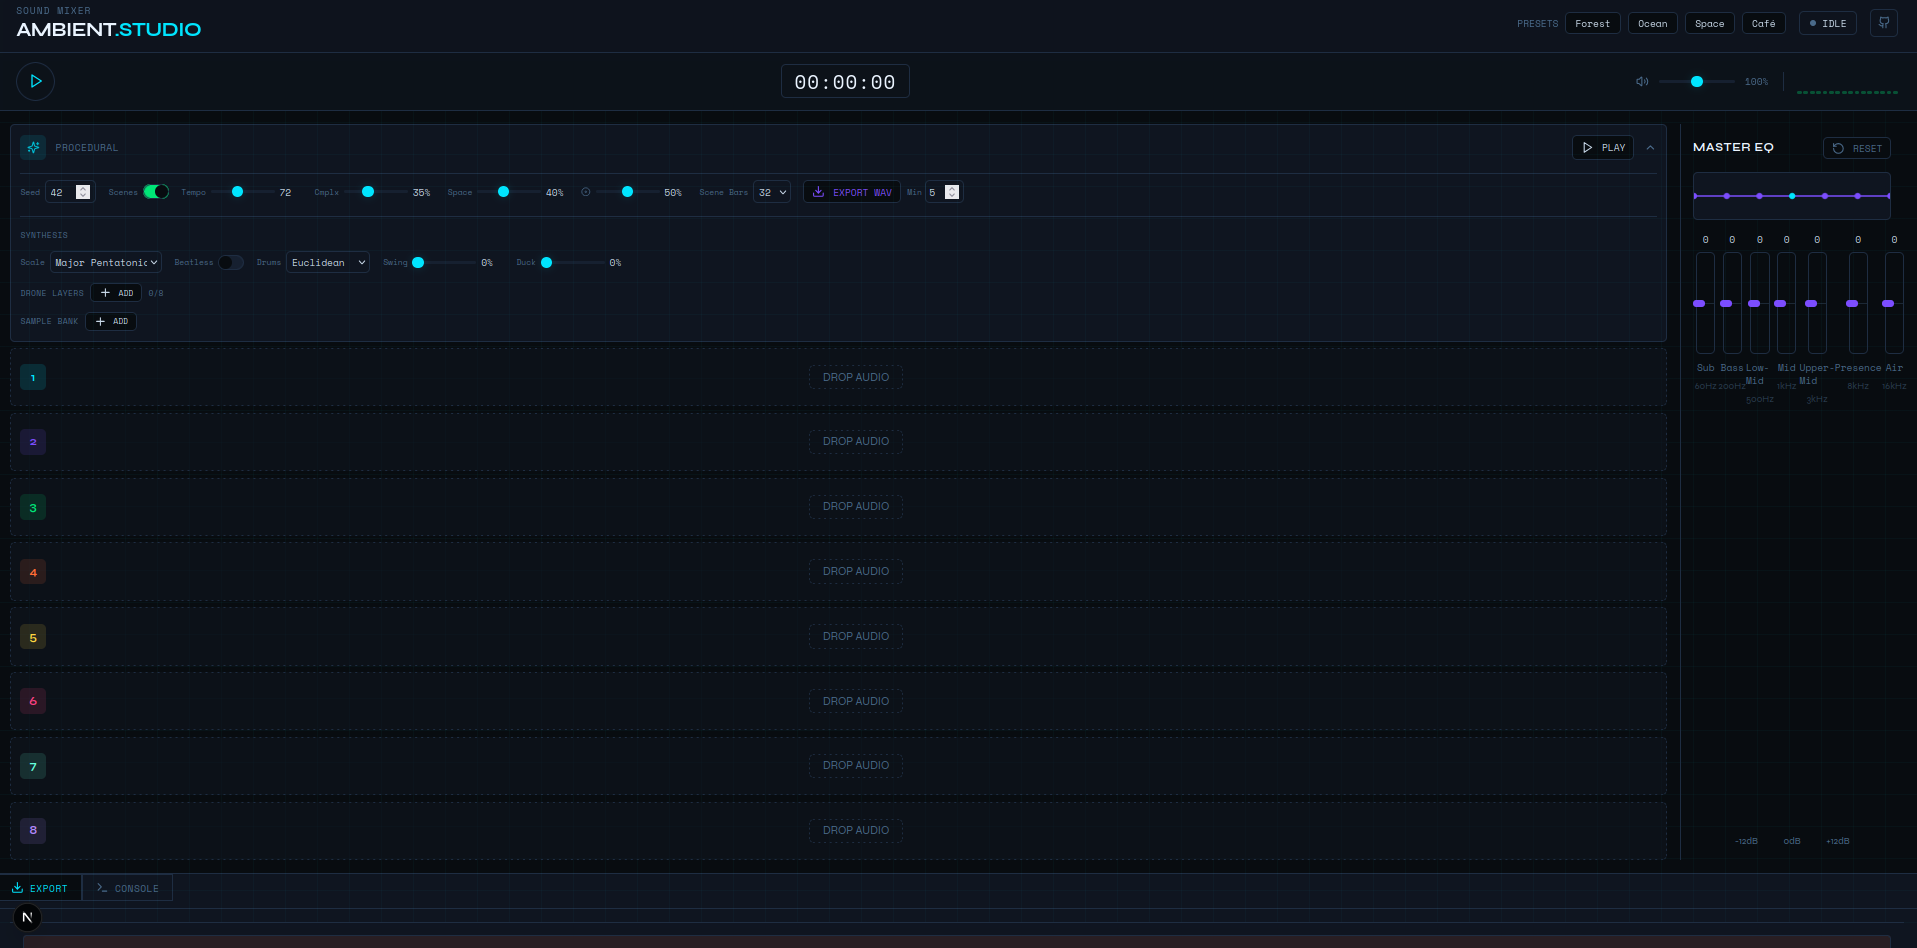Click the cyan node on EQ curve

pyautogui.click(x=1792, y=196)
